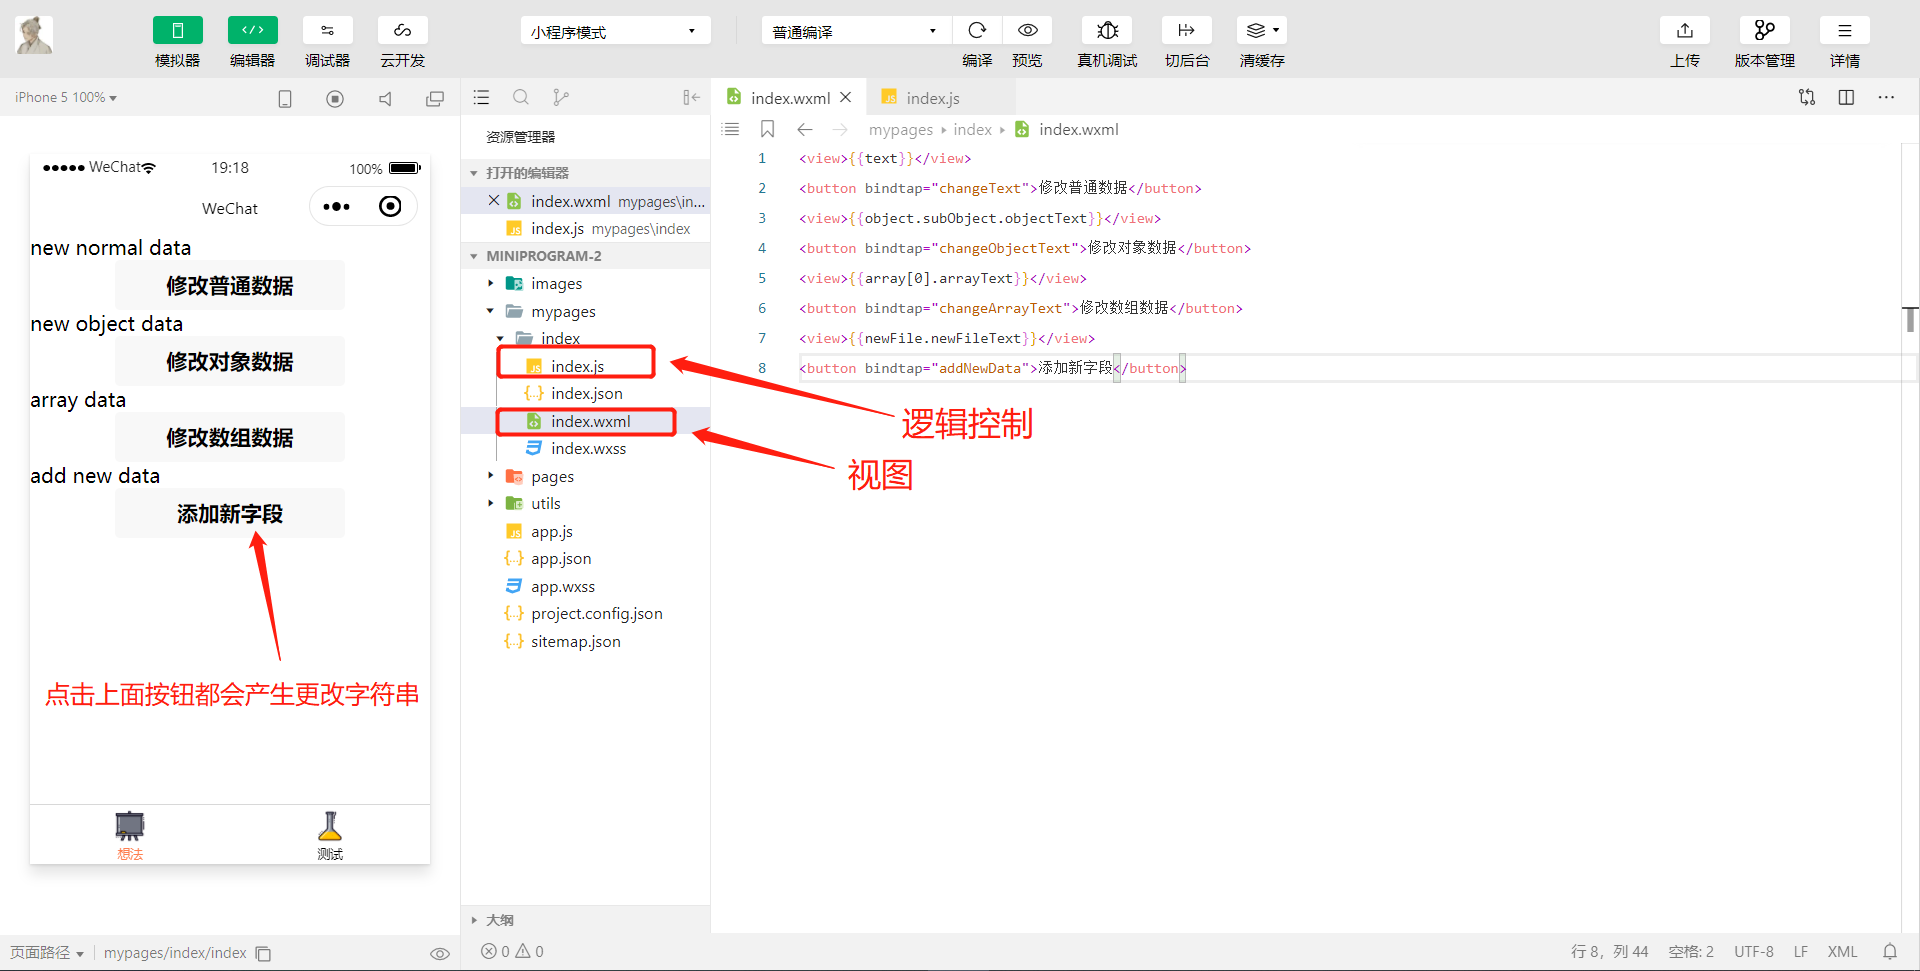Open the 普通编译 compile mode dropdown
1920x971 pixels.
click(856, 31)
